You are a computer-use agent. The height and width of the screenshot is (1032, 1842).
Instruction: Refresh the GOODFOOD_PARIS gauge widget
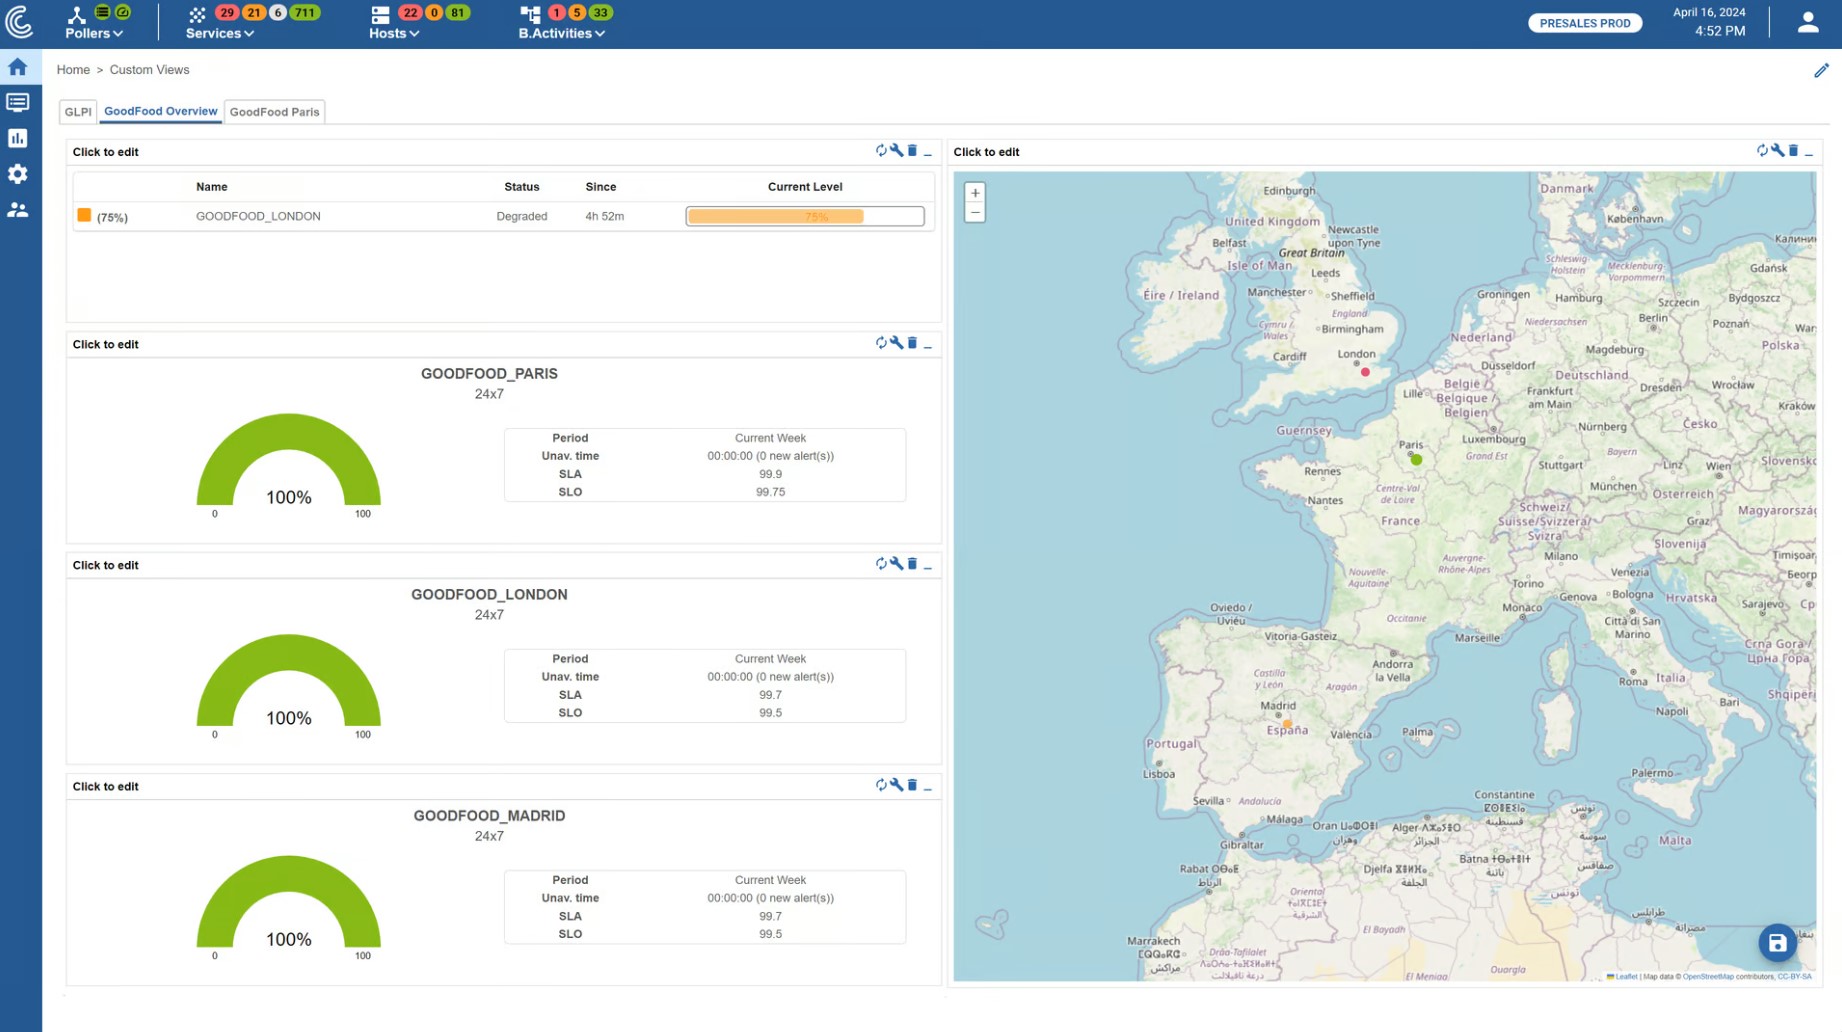point(881,343)
